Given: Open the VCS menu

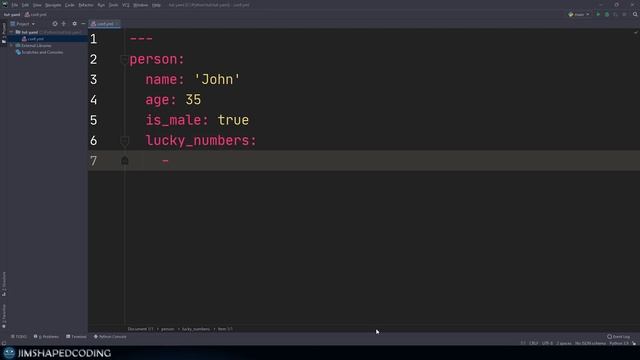Looking at the screenshot, I should click(x=126, y=5).
